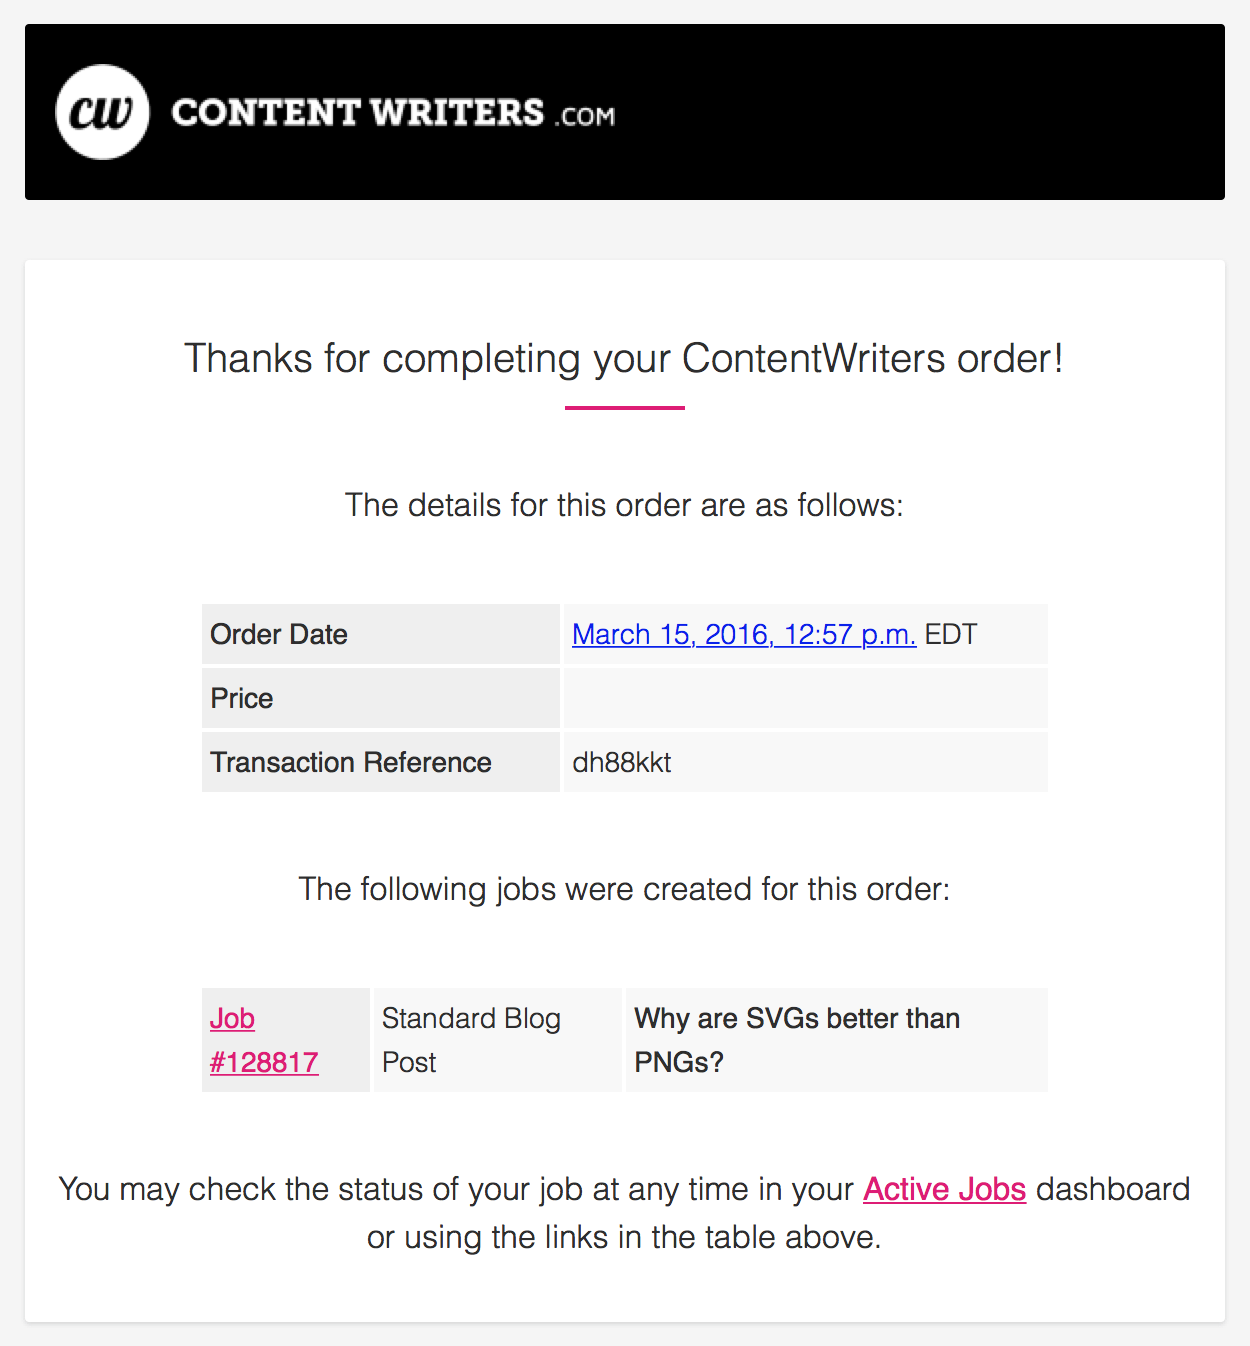Click the dh88kkt transaction reference value
This screenshot has height=1346, width=1250.
pos(622,762)
